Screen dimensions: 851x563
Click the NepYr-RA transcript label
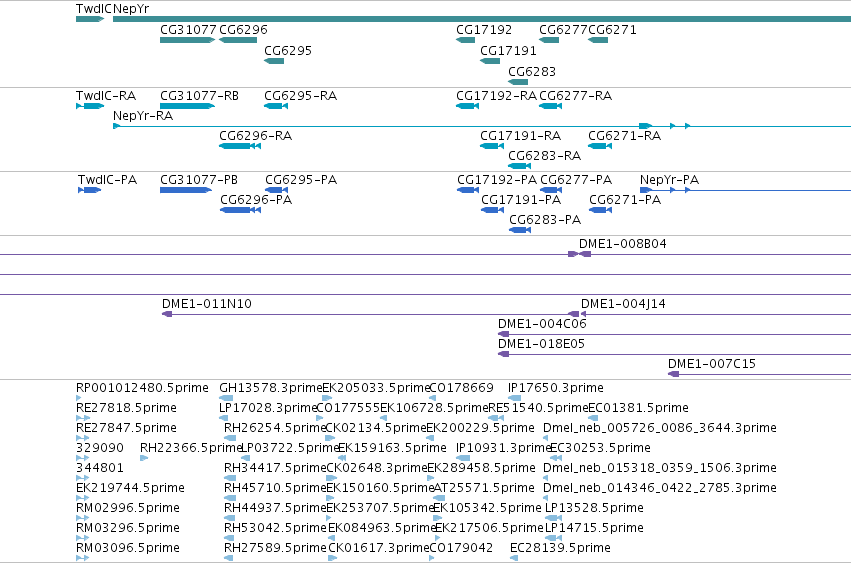[143, 116]
